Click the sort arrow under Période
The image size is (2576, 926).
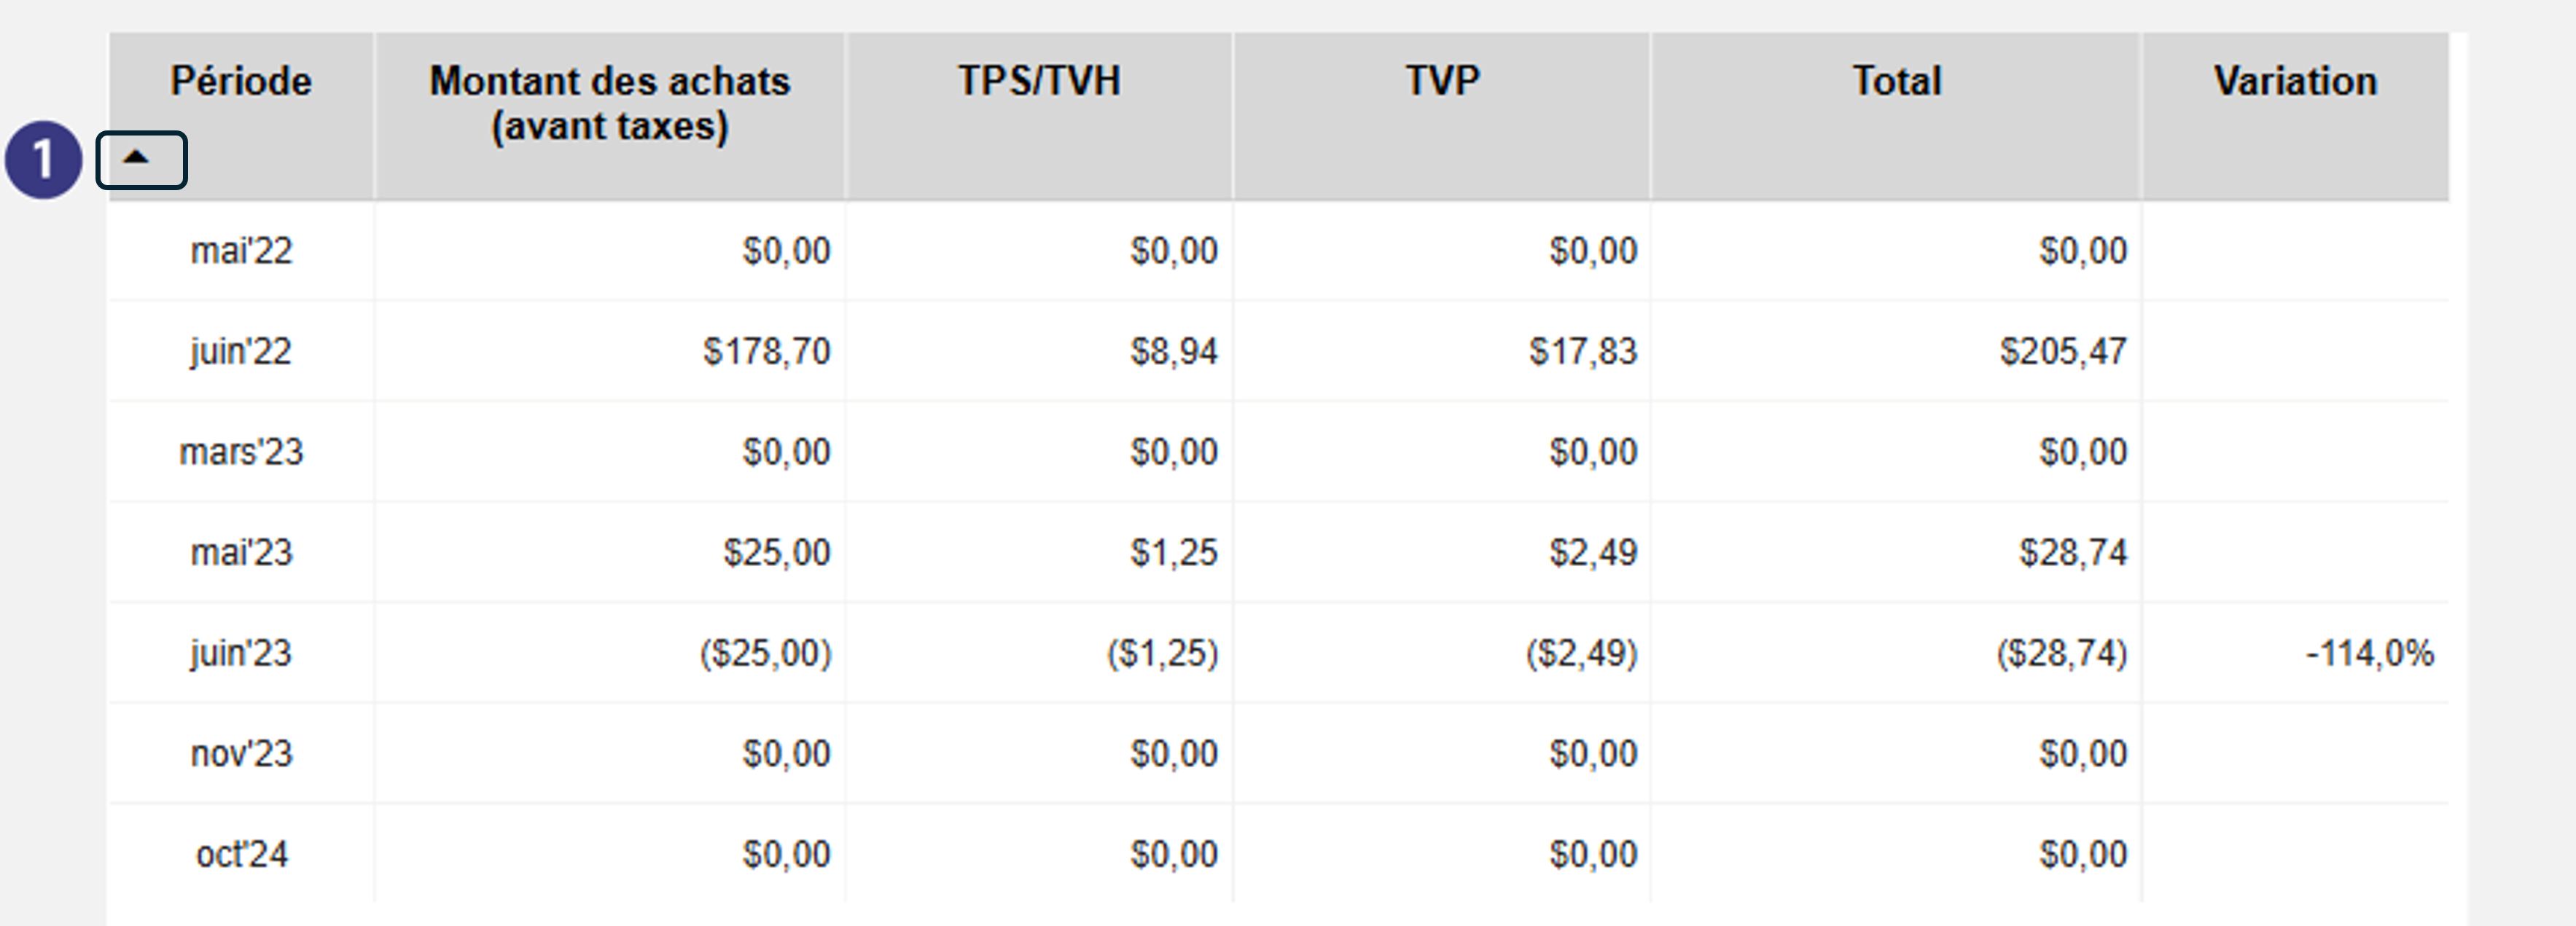[137, 157]
